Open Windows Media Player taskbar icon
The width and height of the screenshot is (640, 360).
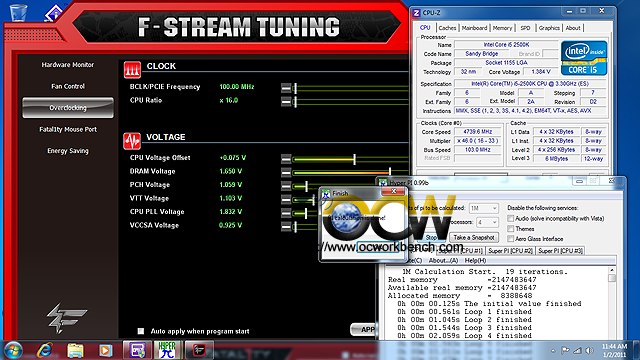tap(105, 350)
